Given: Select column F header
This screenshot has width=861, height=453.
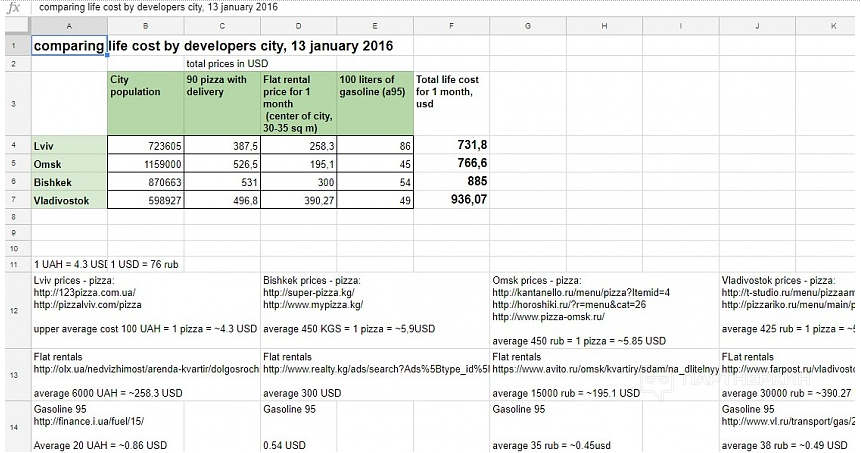Looking at the screenshot, I should tap(451, 26).
